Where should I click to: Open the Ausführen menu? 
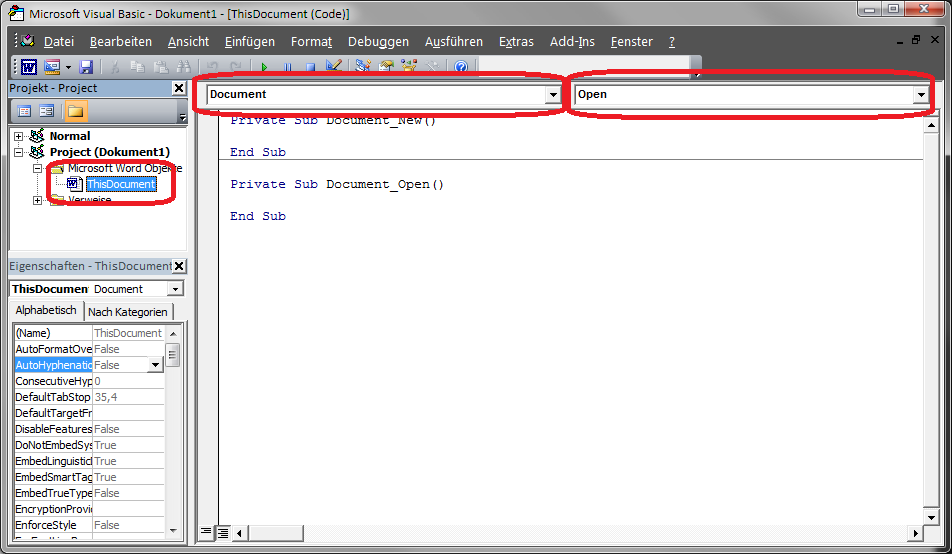click(454, 41)
